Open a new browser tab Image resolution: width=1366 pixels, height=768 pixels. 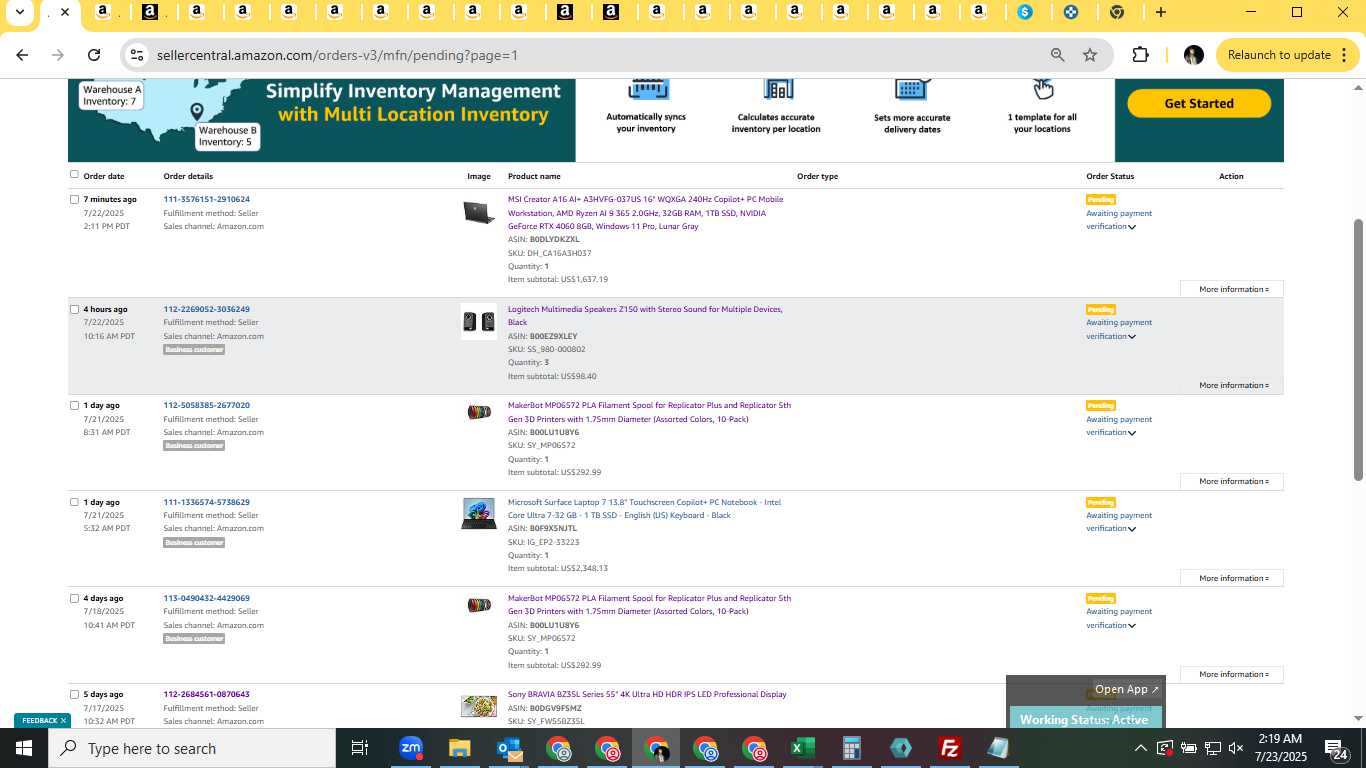pos(1160,12)
